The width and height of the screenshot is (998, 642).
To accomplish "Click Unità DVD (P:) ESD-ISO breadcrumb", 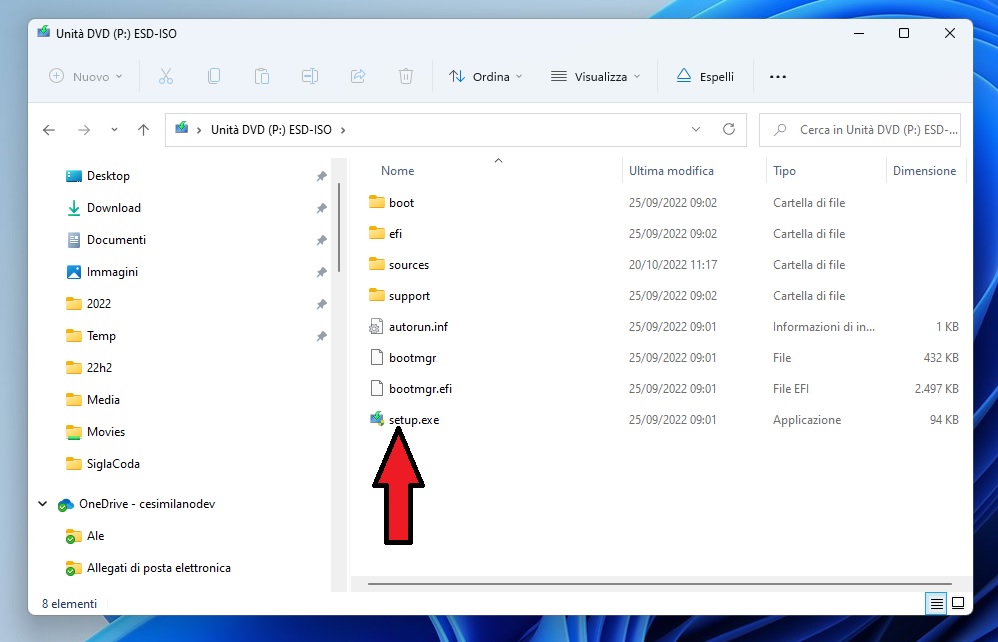I will (x=271, y=130).
